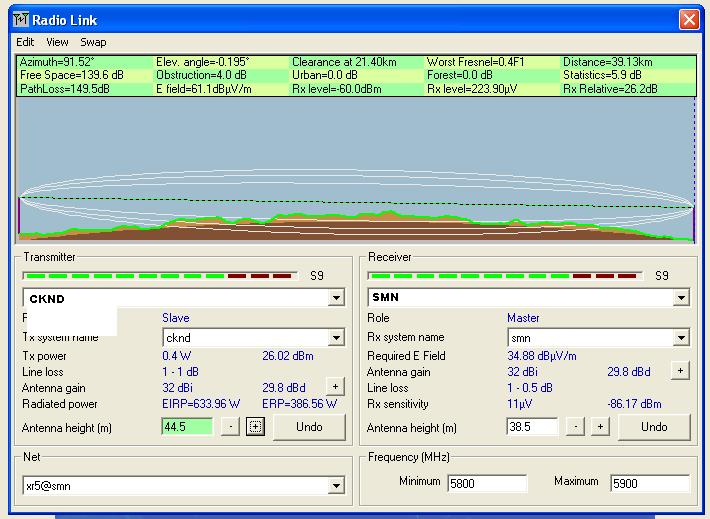Viewport: 710px width, 519px height.
Task: Click the Tx power 26.02 dBm value
Action: (288, 356)
